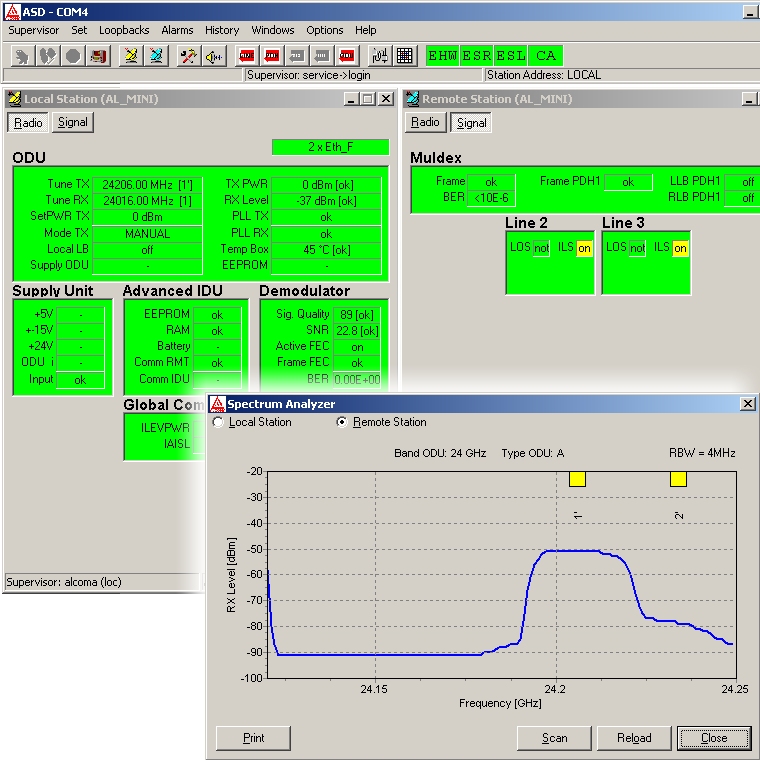Open the Options menu
760x760 pixels.
click(x=325, y=30)
